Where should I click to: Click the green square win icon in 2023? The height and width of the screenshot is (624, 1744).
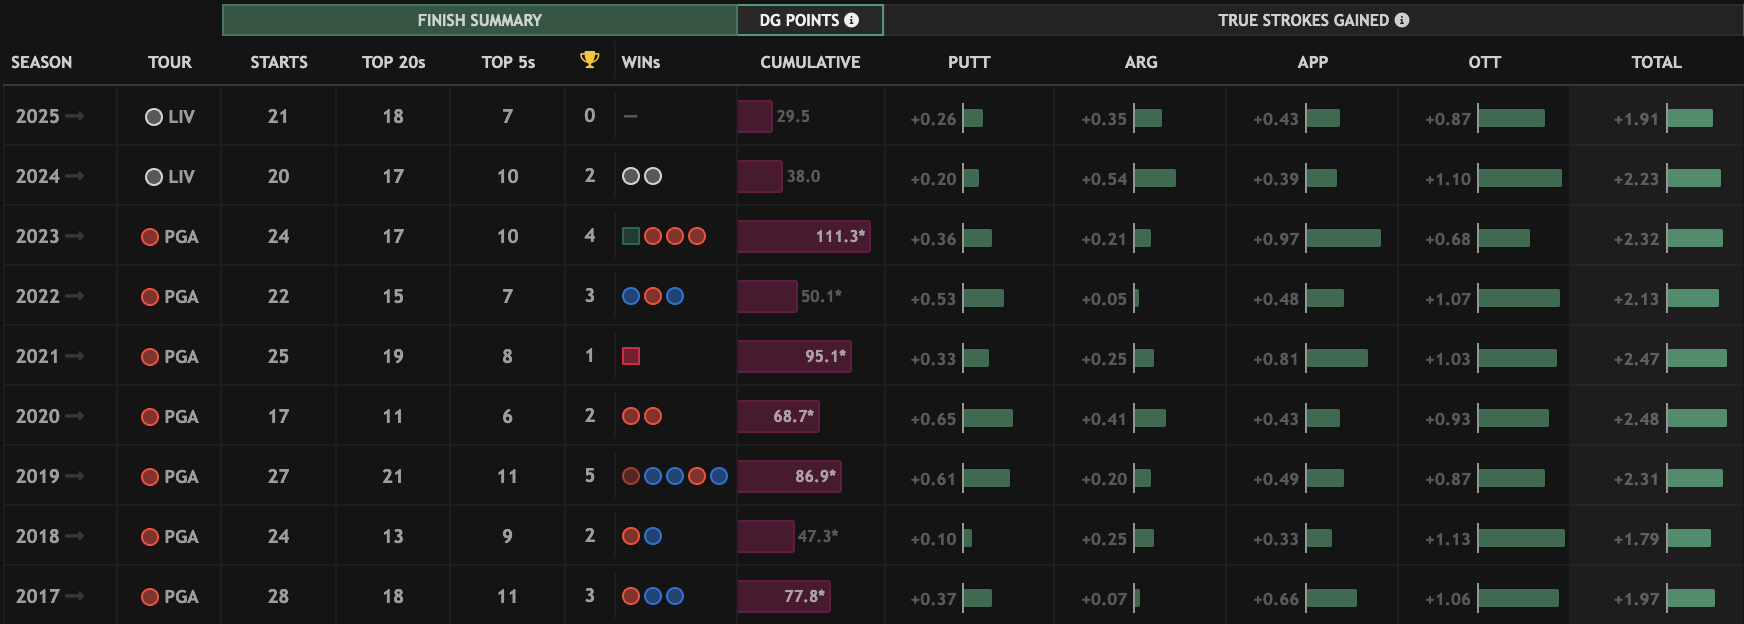click(631, 236)
